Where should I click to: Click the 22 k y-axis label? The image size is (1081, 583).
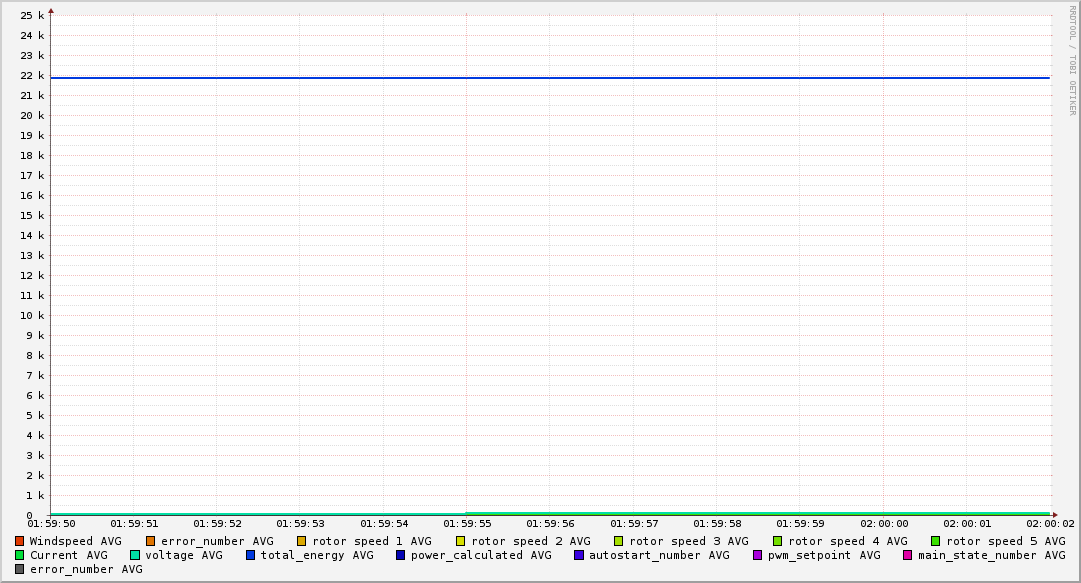tap(34, 76)
